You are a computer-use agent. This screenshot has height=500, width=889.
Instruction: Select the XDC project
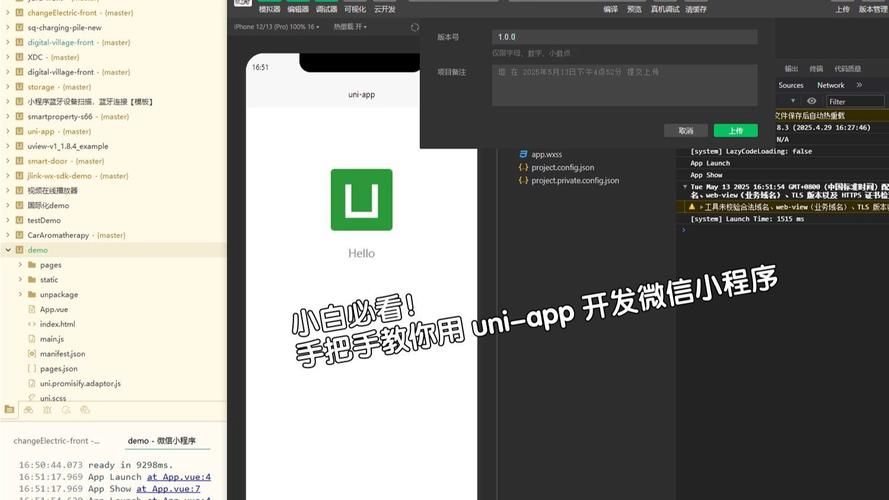(x=35, y=57)
